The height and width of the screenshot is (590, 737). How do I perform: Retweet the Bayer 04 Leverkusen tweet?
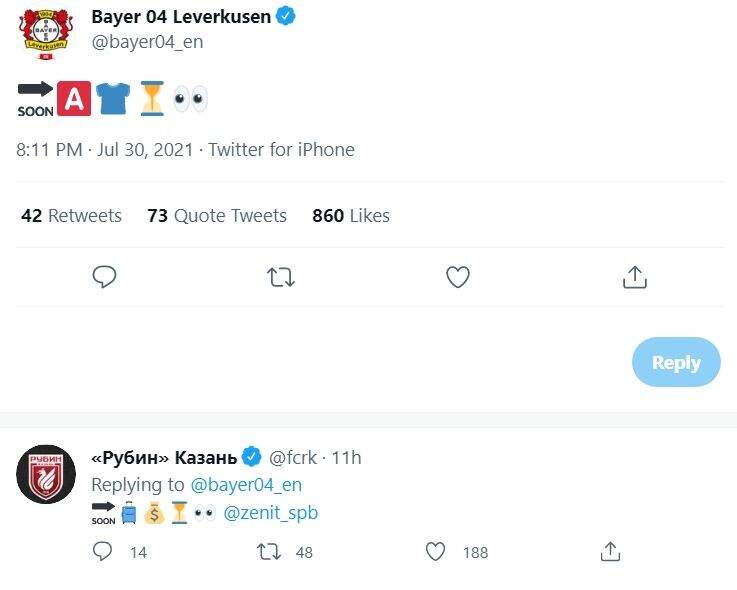pyautogui.click(x=281, y=277)
